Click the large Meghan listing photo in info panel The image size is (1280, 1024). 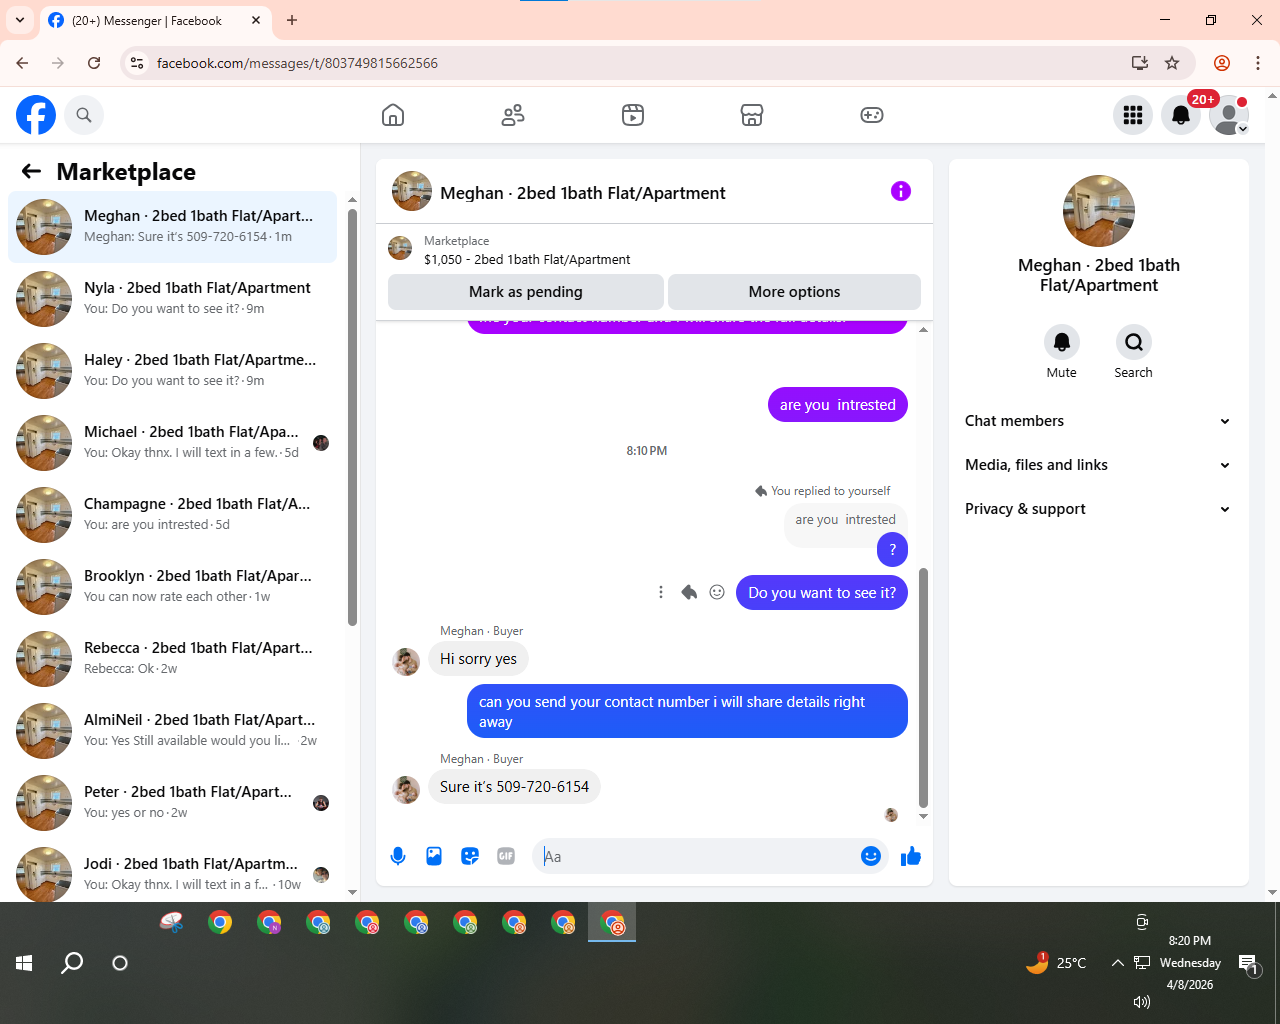tap(1099, 211)
